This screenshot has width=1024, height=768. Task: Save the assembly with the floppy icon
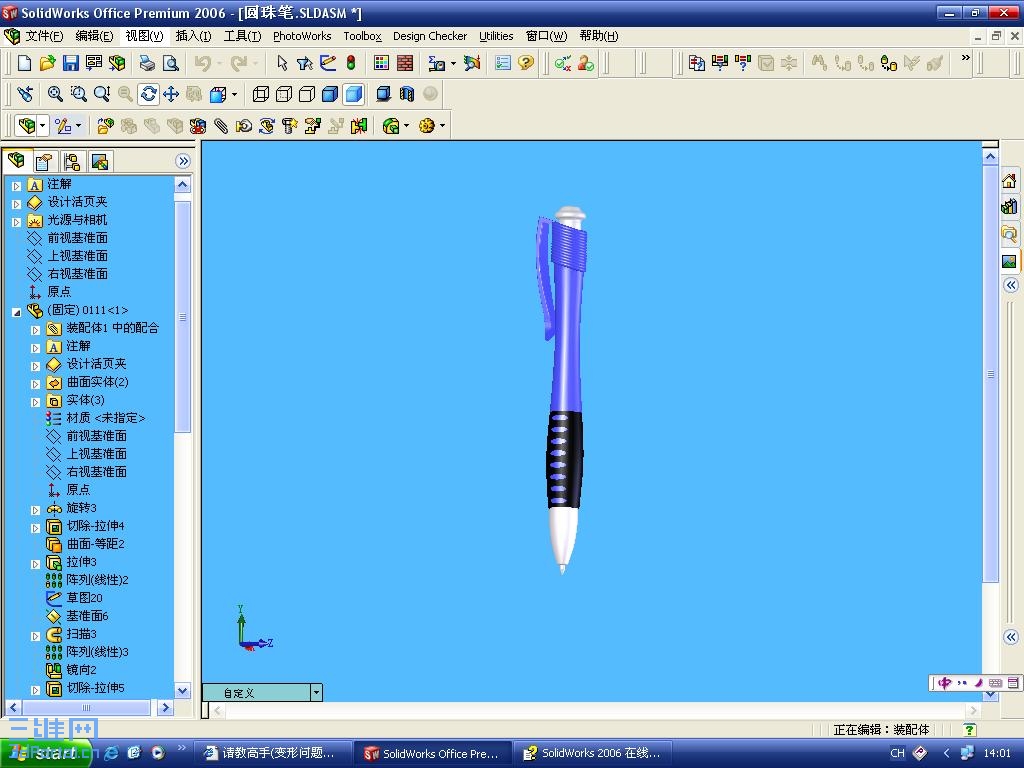[x=71, y=63]
